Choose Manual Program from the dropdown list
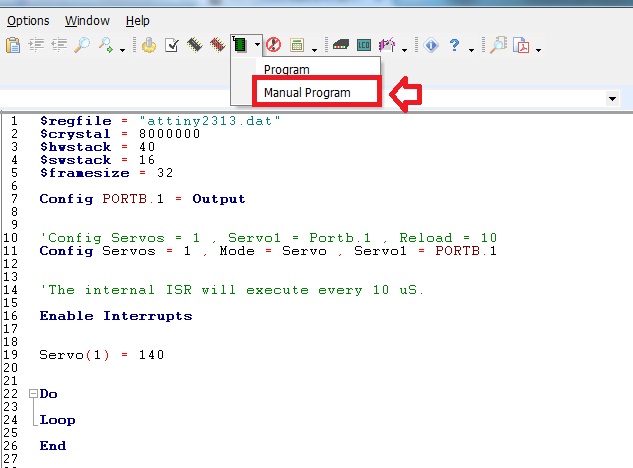The height and width of the screenshot is (468, 633). click(307, 92)
